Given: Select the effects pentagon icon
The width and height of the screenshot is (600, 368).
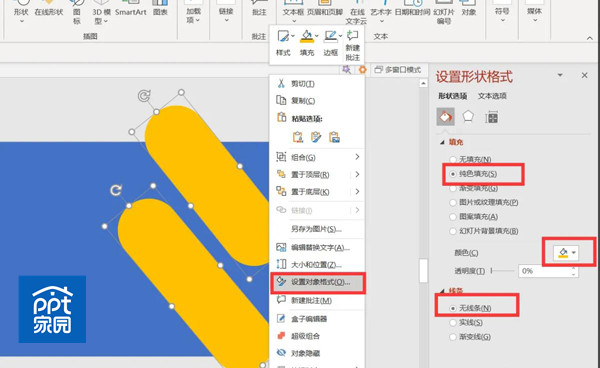Looking at the screenshot, I should point(468,116).
